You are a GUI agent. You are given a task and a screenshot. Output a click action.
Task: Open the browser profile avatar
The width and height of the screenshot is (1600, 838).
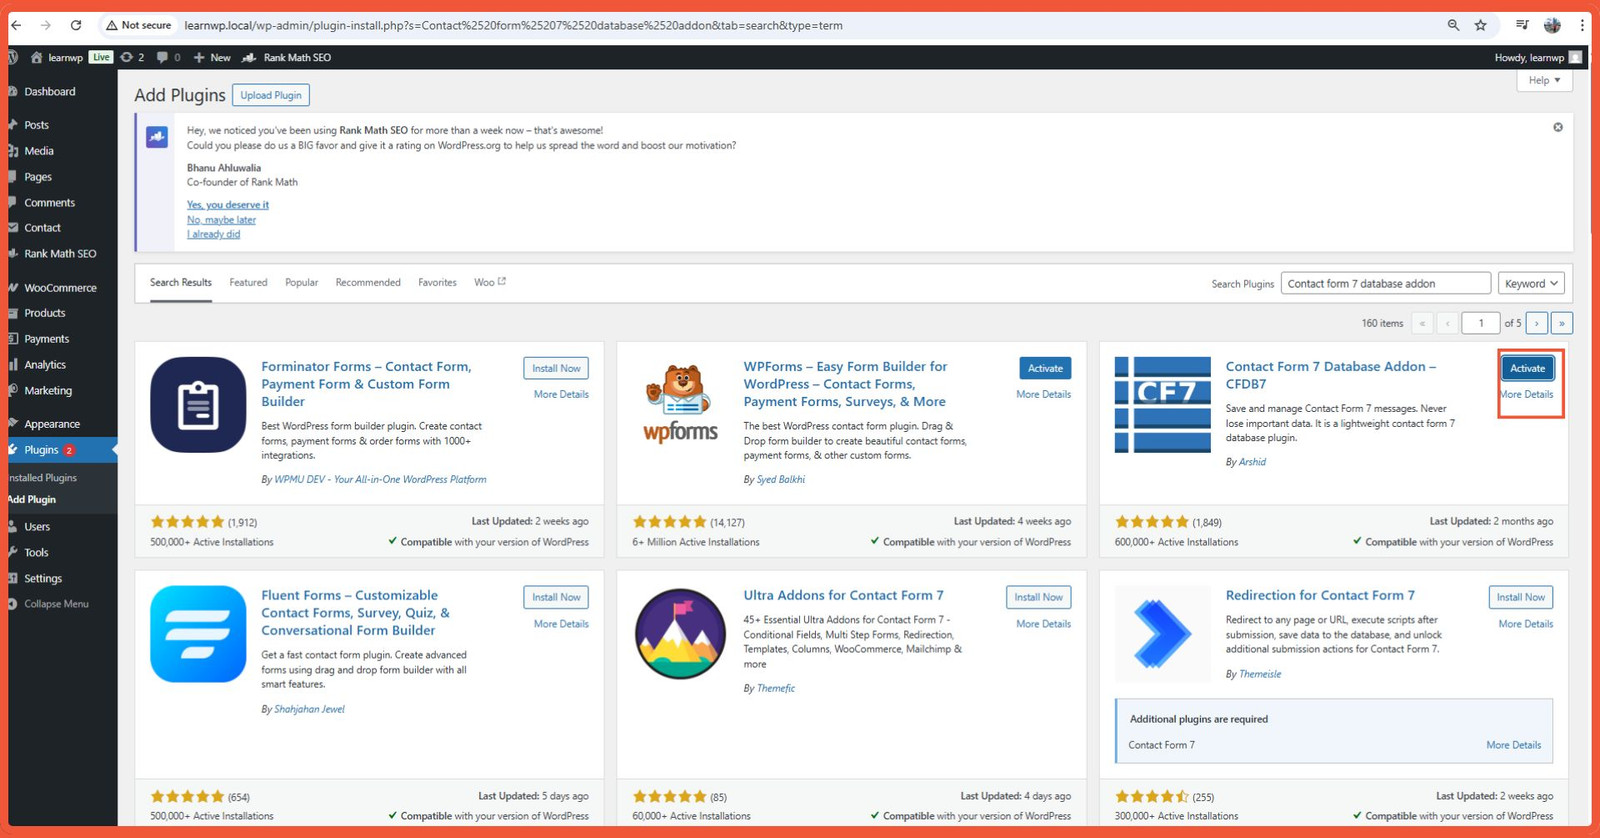pos(1552,25)
